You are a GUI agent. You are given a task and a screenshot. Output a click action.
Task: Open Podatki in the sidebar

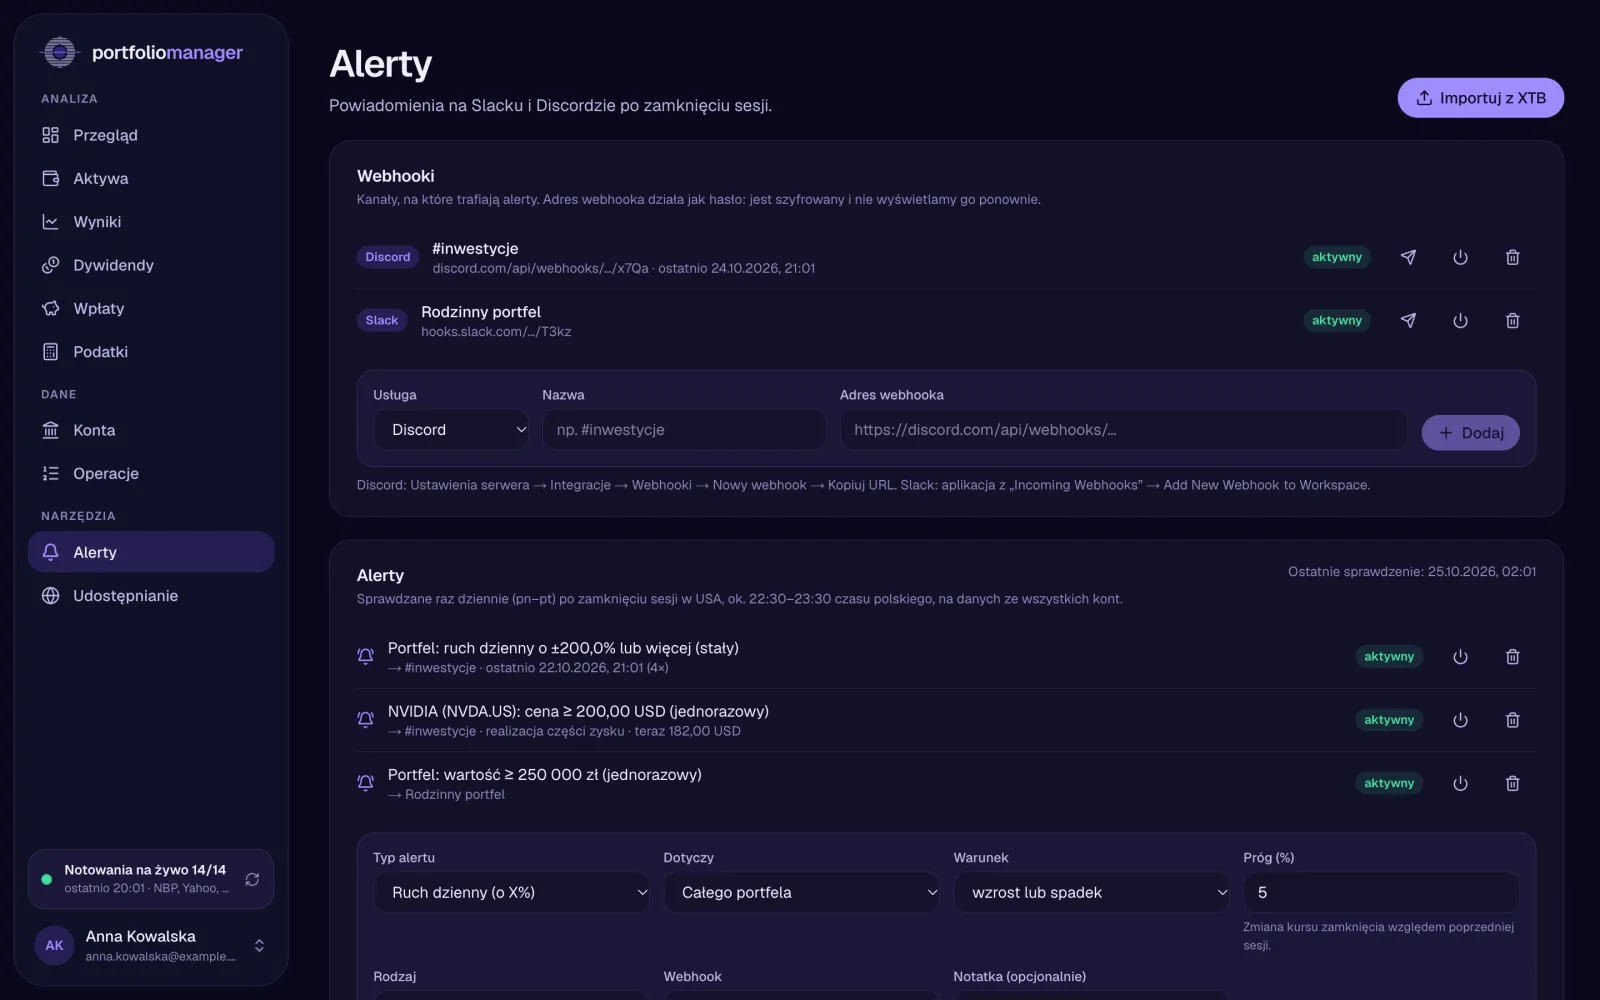tap(151, 352)
